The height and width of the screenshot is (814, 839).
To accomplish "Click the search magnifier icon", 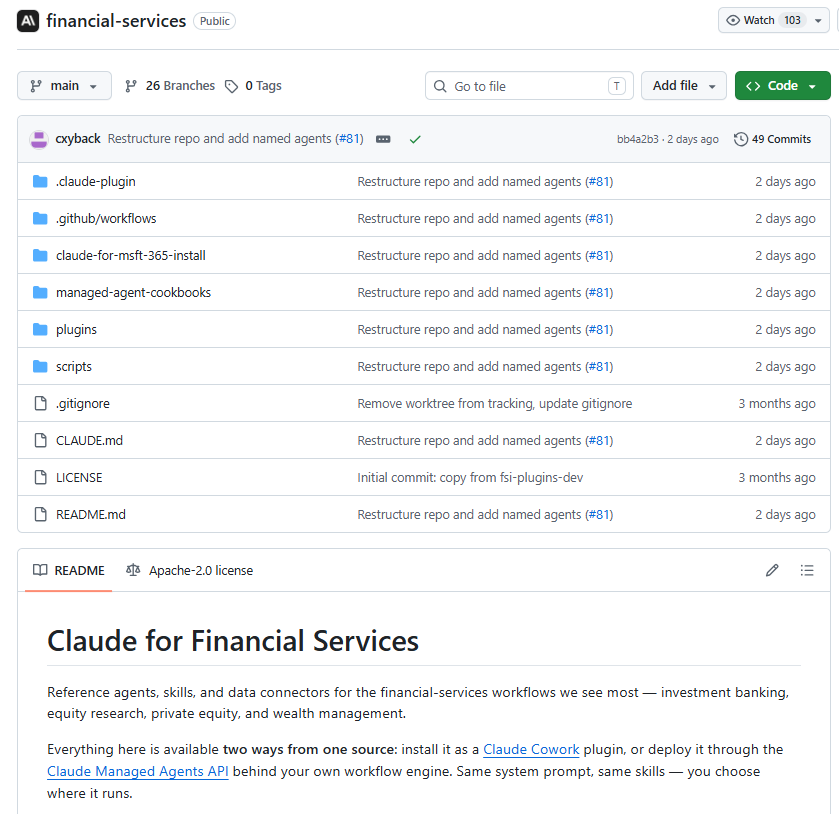I will [440, 86].
